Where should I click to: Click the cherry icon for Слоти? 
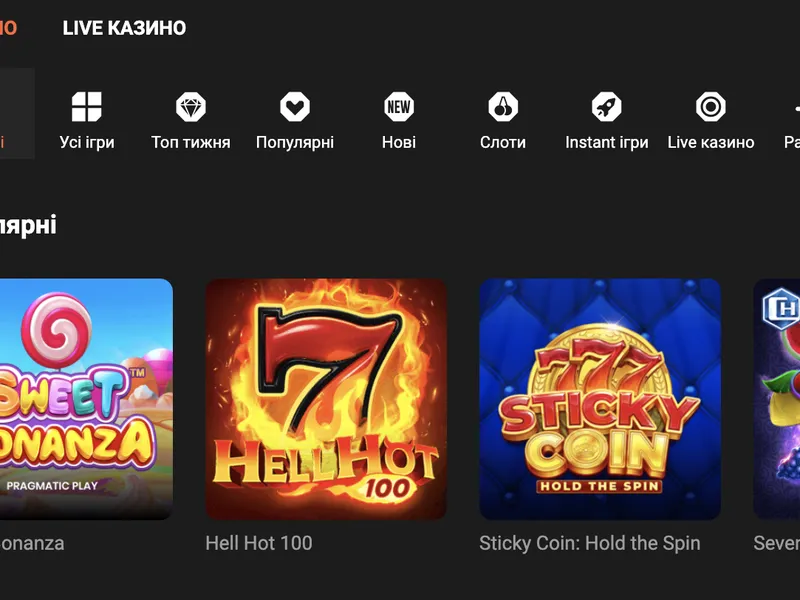click(503, 107)
